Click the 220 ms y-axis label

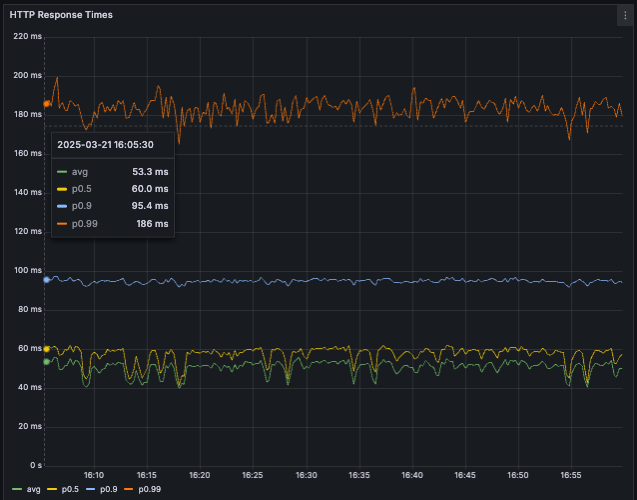click(x=28, y=37)
